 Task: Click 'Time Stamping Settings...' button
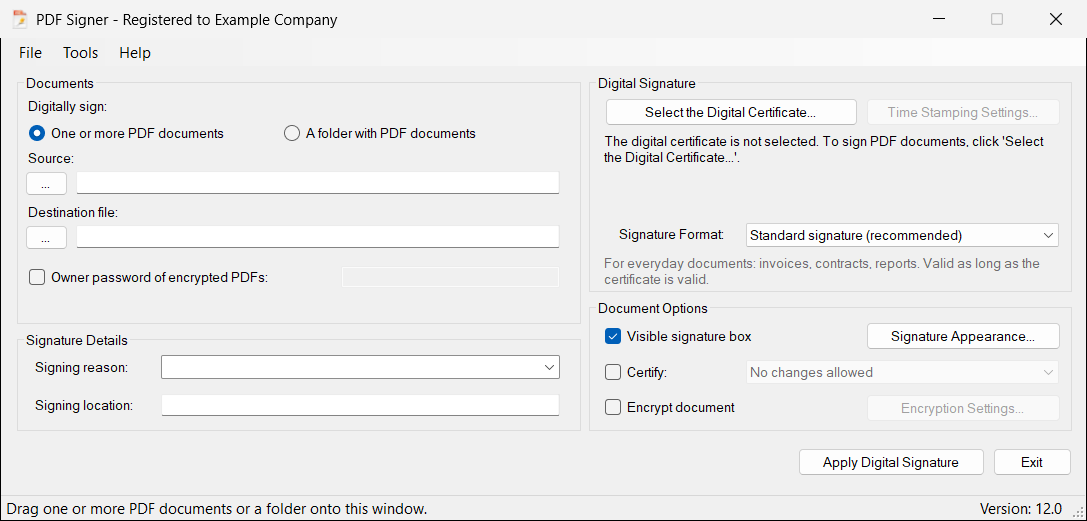[963, 112]
